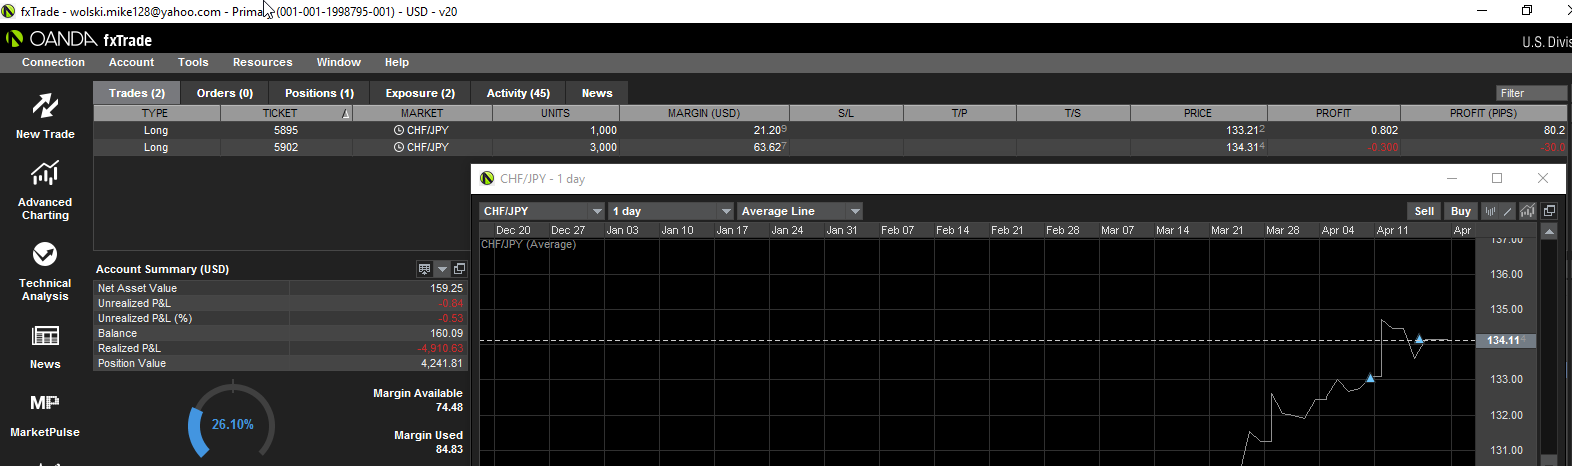Open the Tools menu
The image size is (1572, 466).
[x=193, y=62]
